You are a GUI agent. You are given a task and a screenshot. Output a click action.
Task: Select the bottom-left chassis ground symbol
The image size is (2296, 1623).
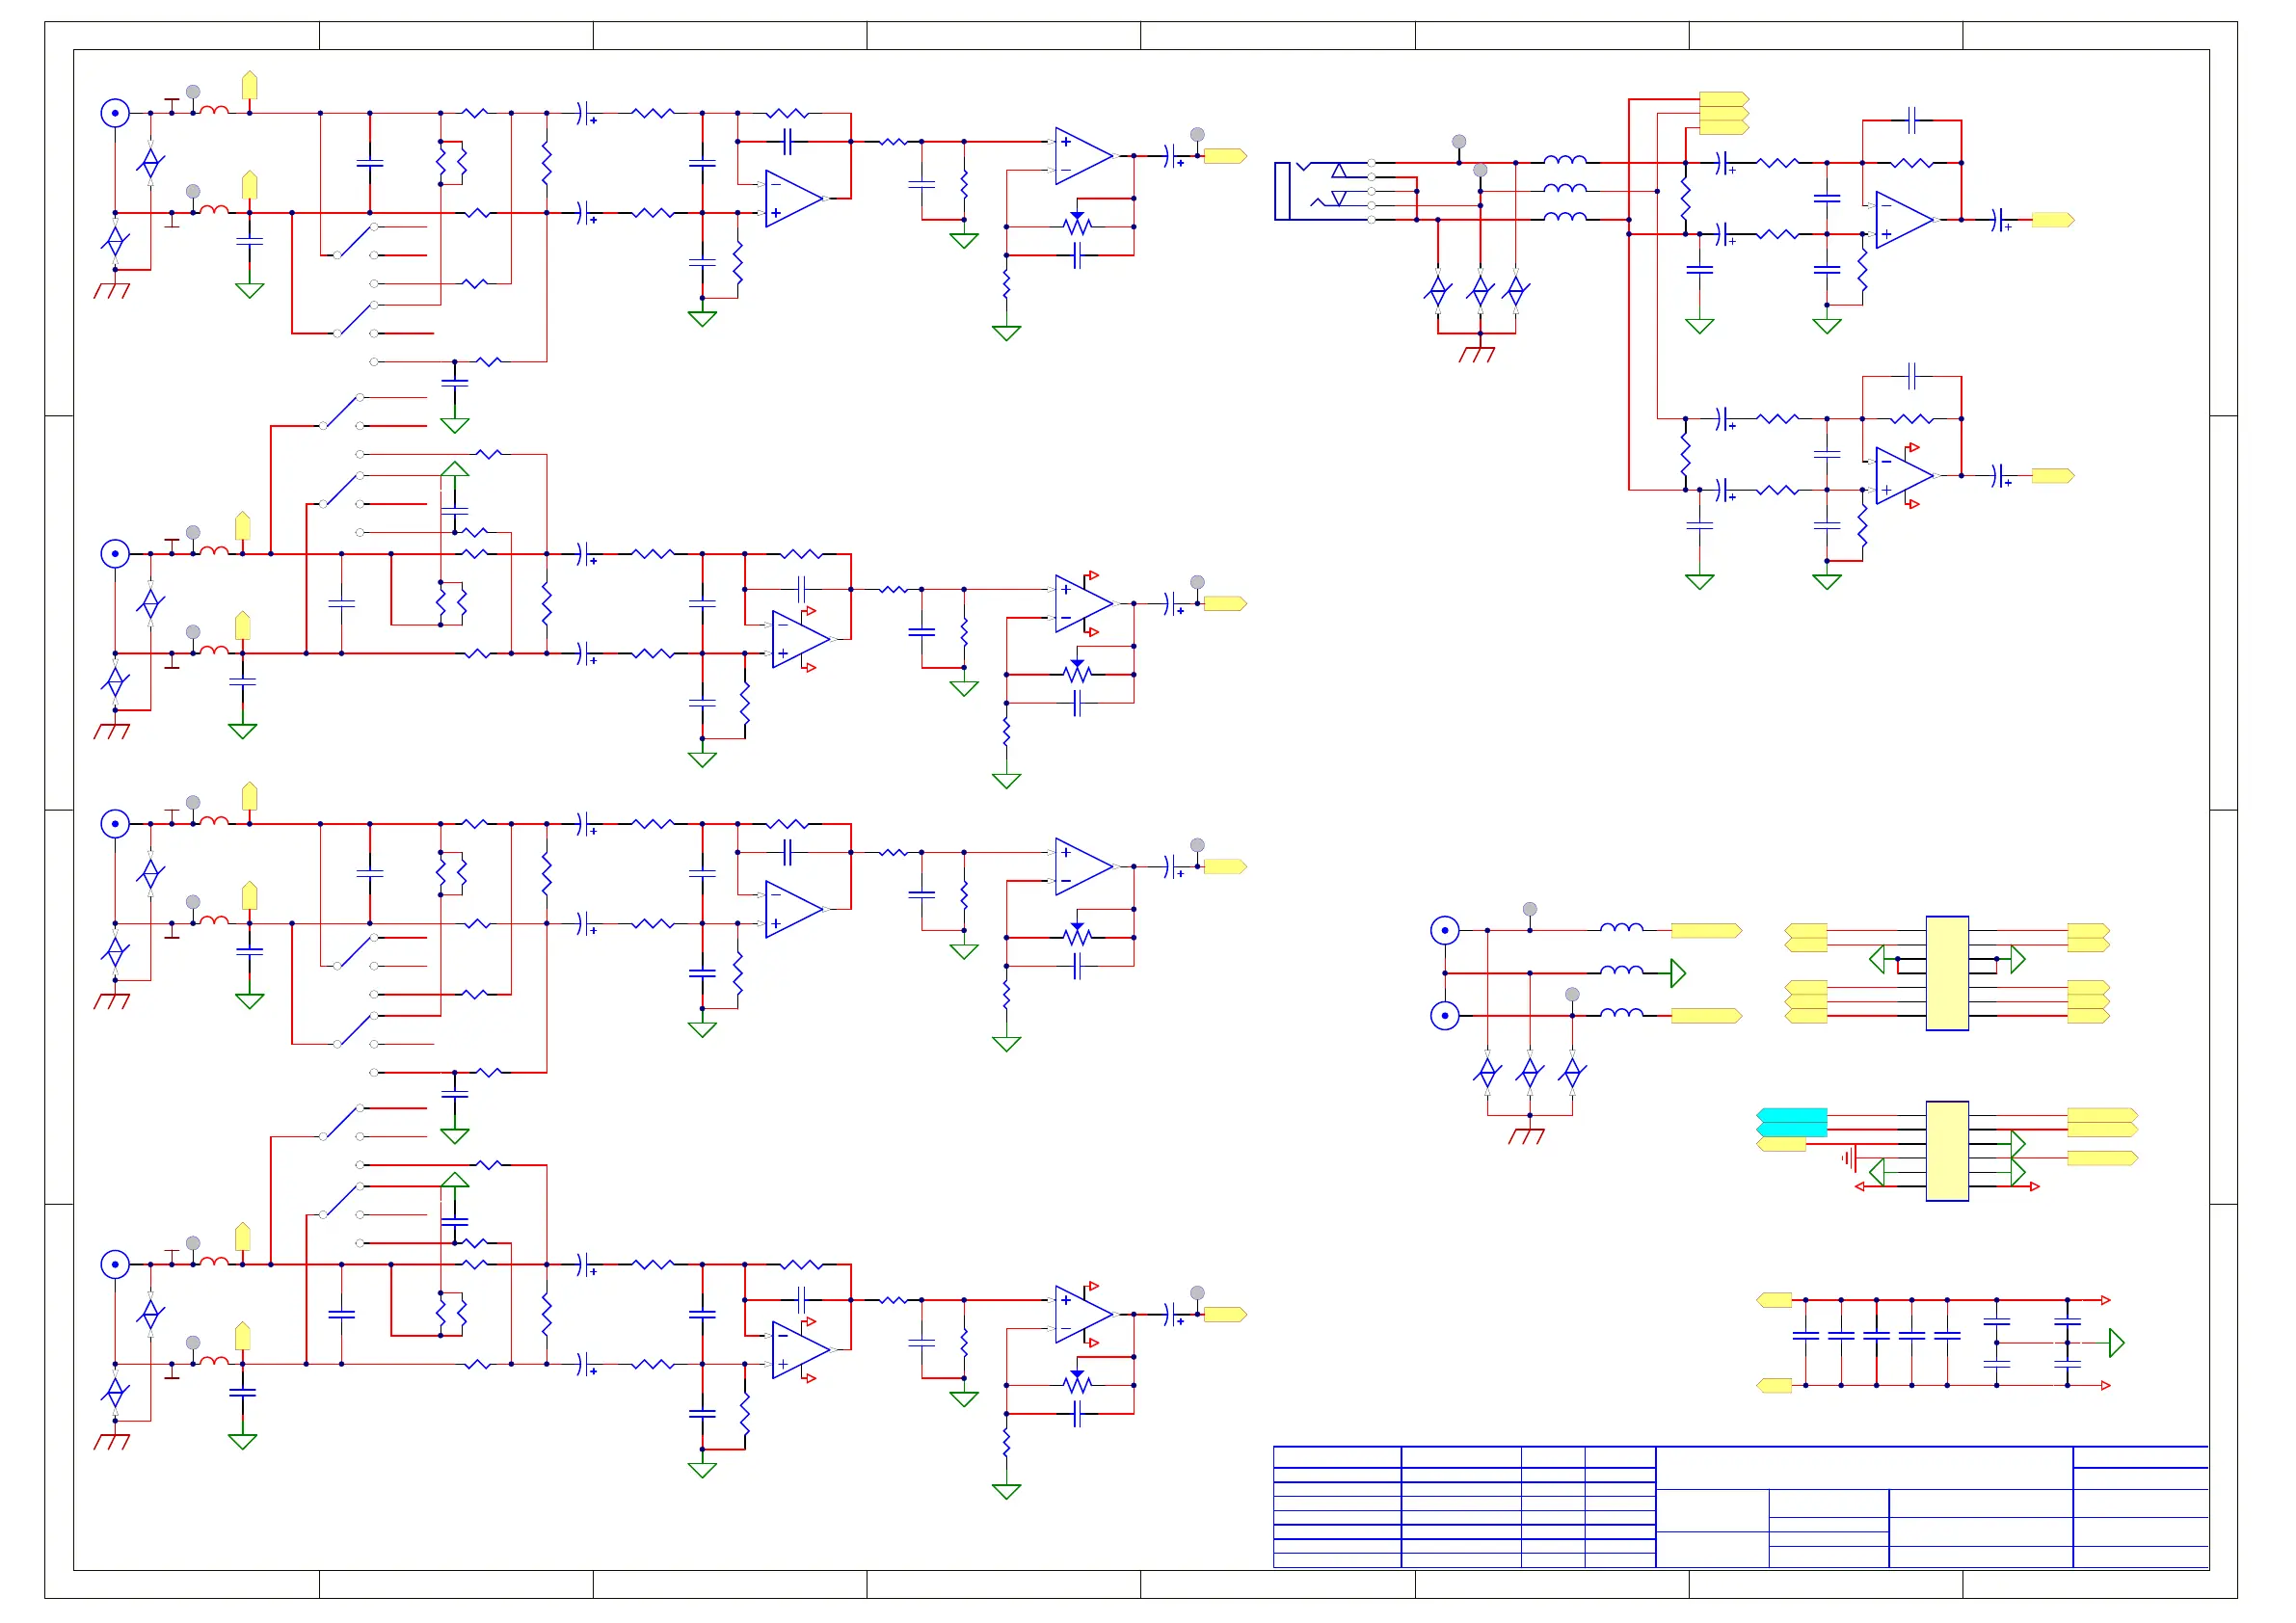[112, 1441]
